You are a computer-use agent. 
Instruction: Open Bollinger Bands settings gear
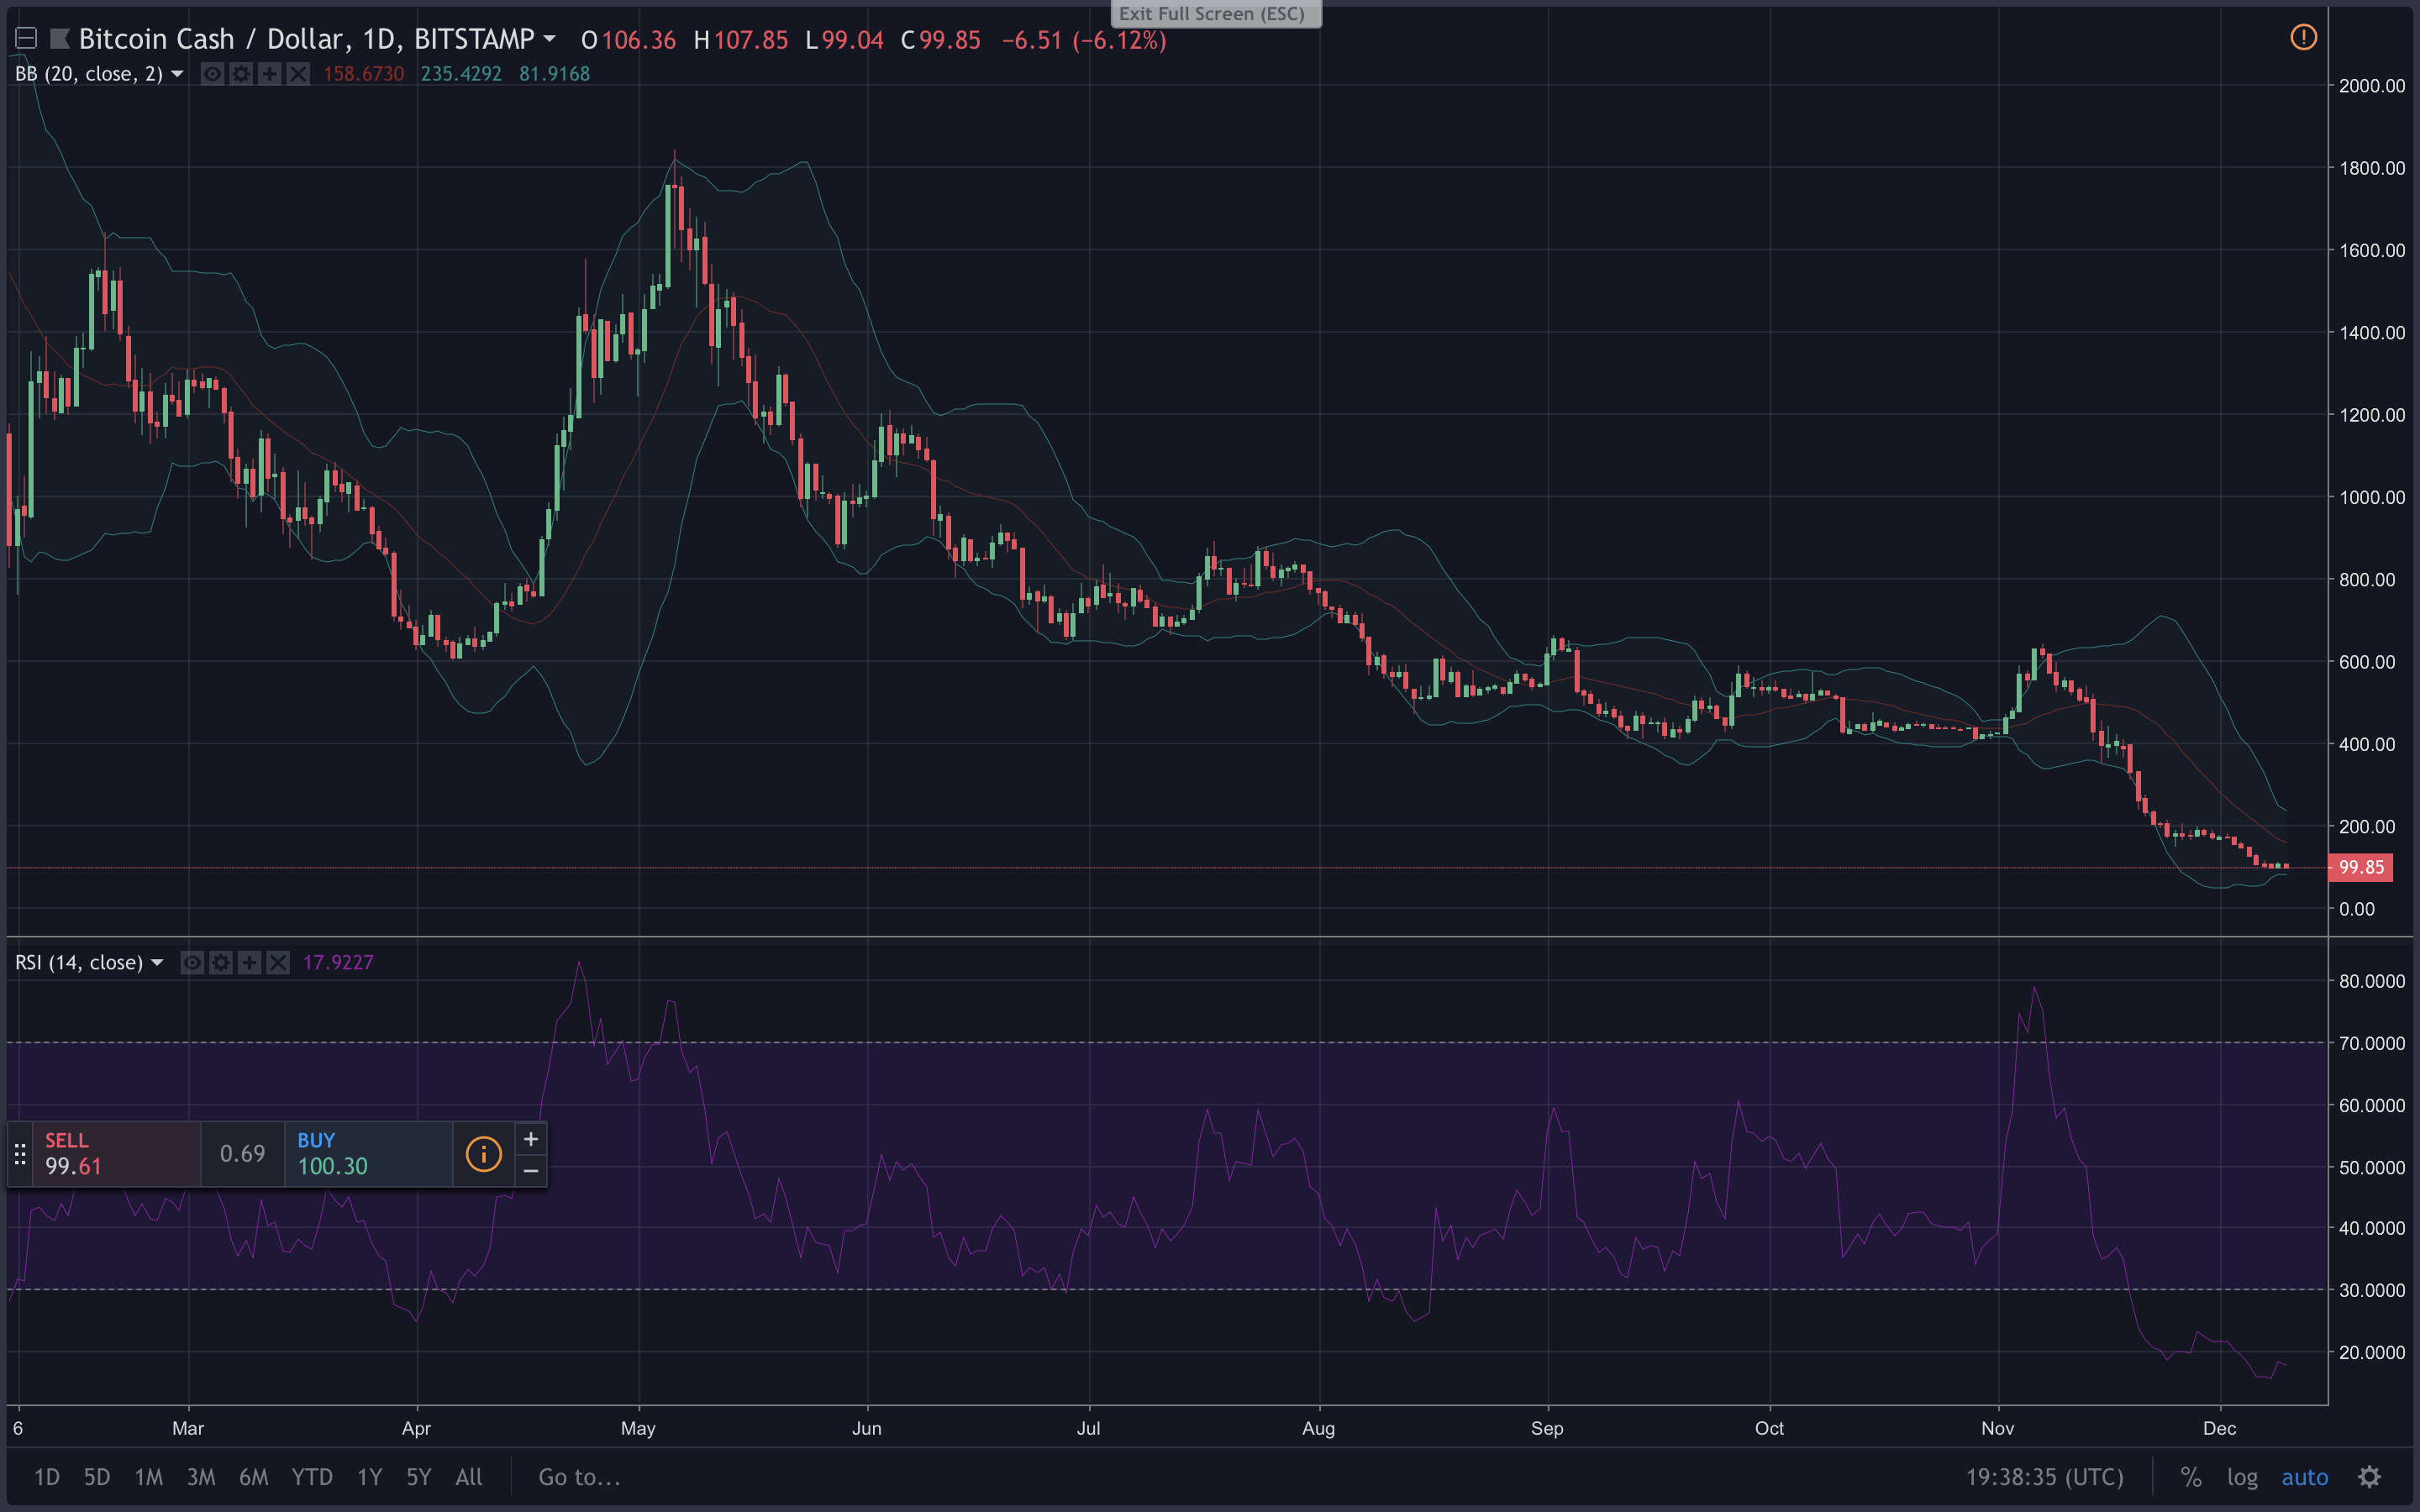[241, 74]
